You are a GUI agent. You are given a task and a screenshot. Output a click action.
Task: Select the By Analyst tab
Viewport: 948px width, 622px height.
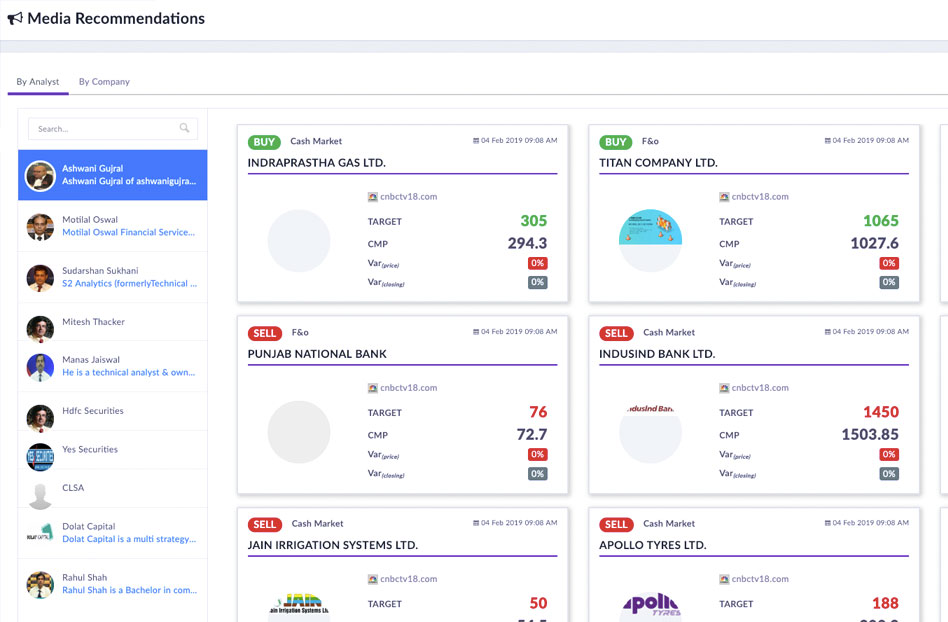(x=38, y=82)
